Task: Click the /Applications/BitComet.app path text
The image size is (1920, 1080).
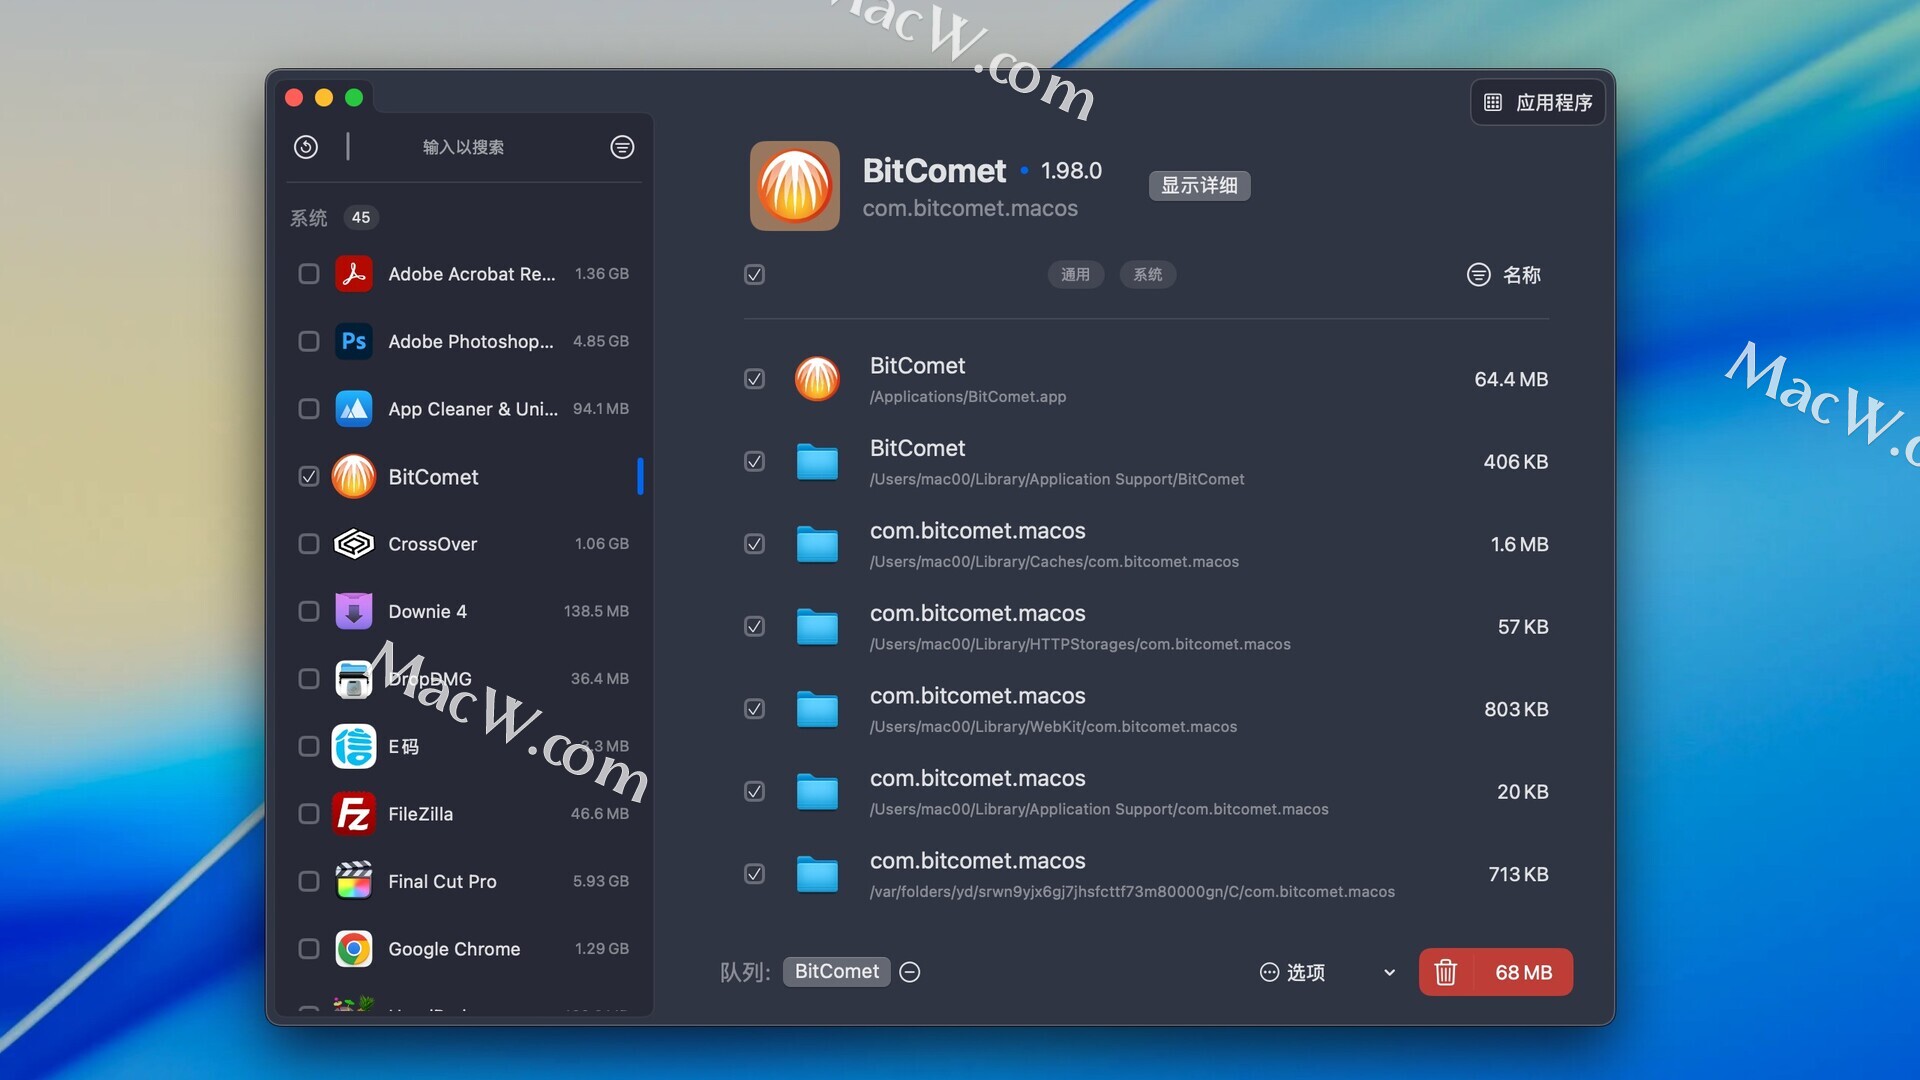Action: (968, 397)
